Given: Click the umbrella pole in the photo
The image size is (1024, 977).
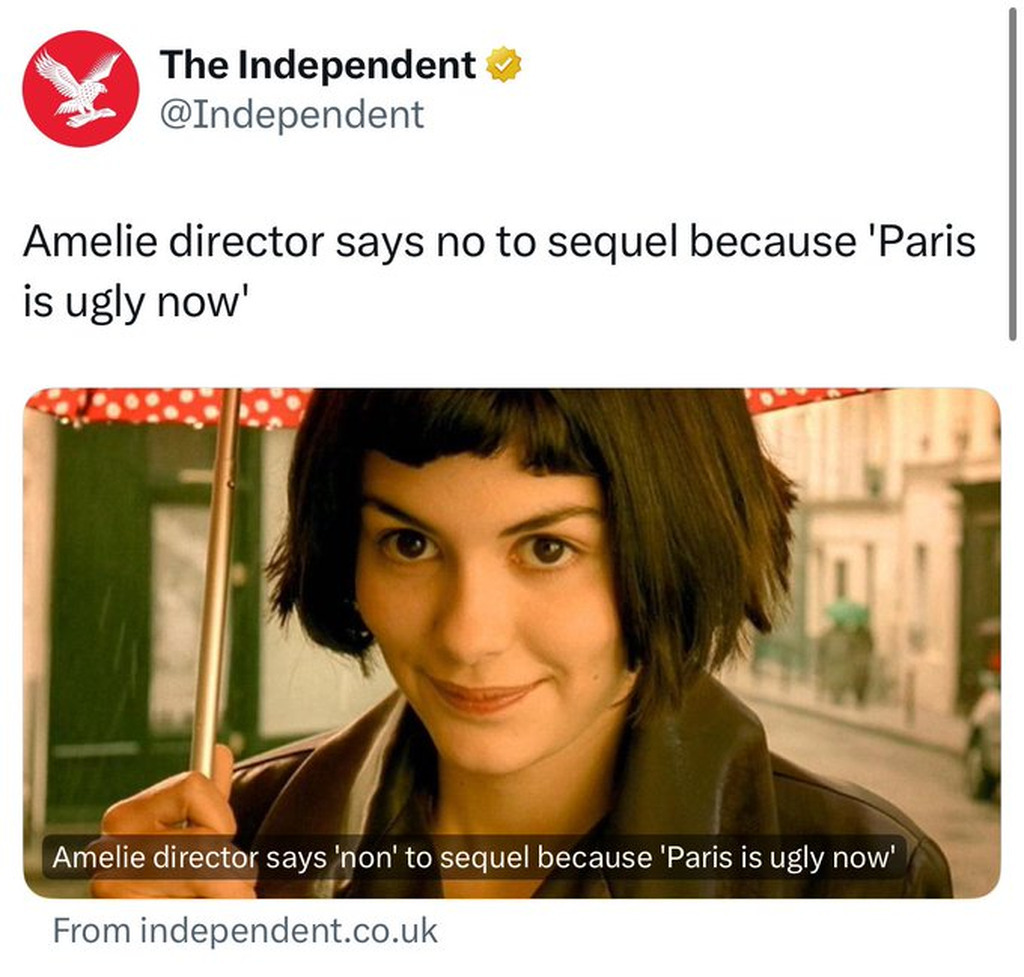Looking at the screenshot, I should (x=216, y=581).
